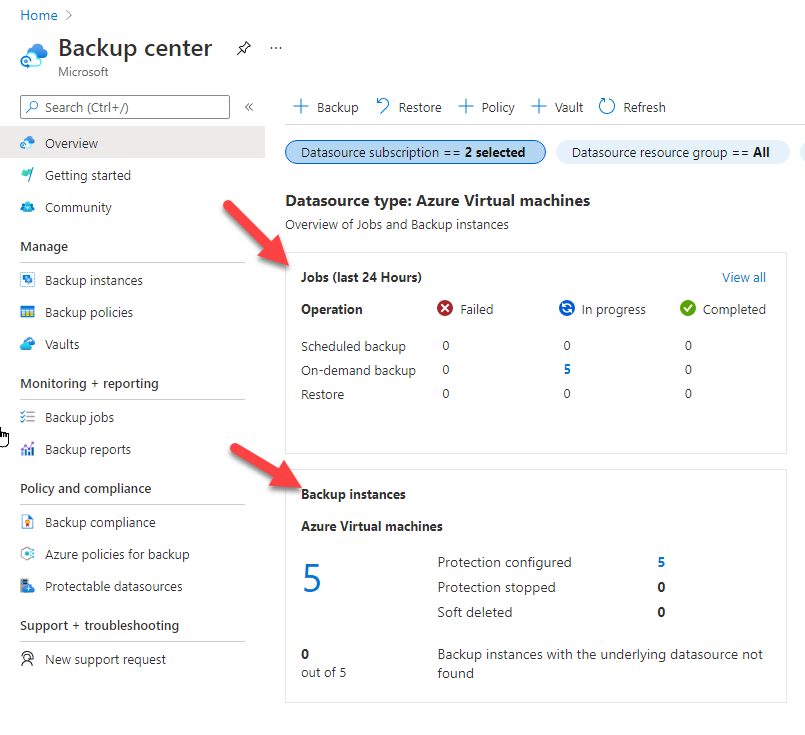Click the Backup jobs checklist icon
Viewport: 805px width, 735px height.
27,417
